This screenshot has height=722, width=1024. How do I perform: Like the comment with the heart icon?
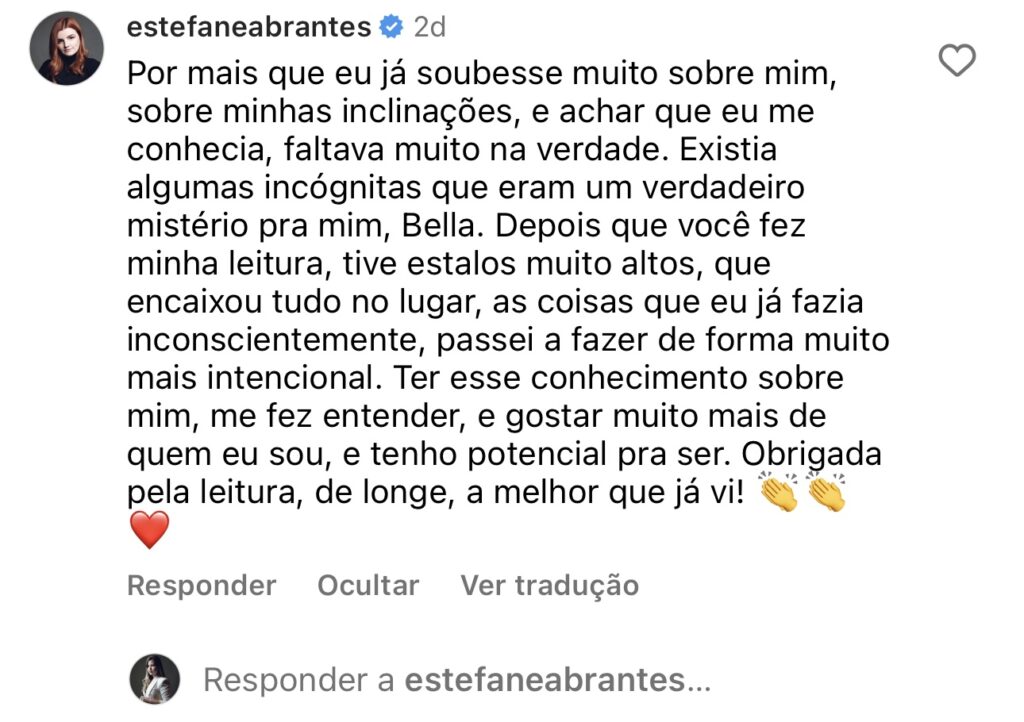point(958,62)
